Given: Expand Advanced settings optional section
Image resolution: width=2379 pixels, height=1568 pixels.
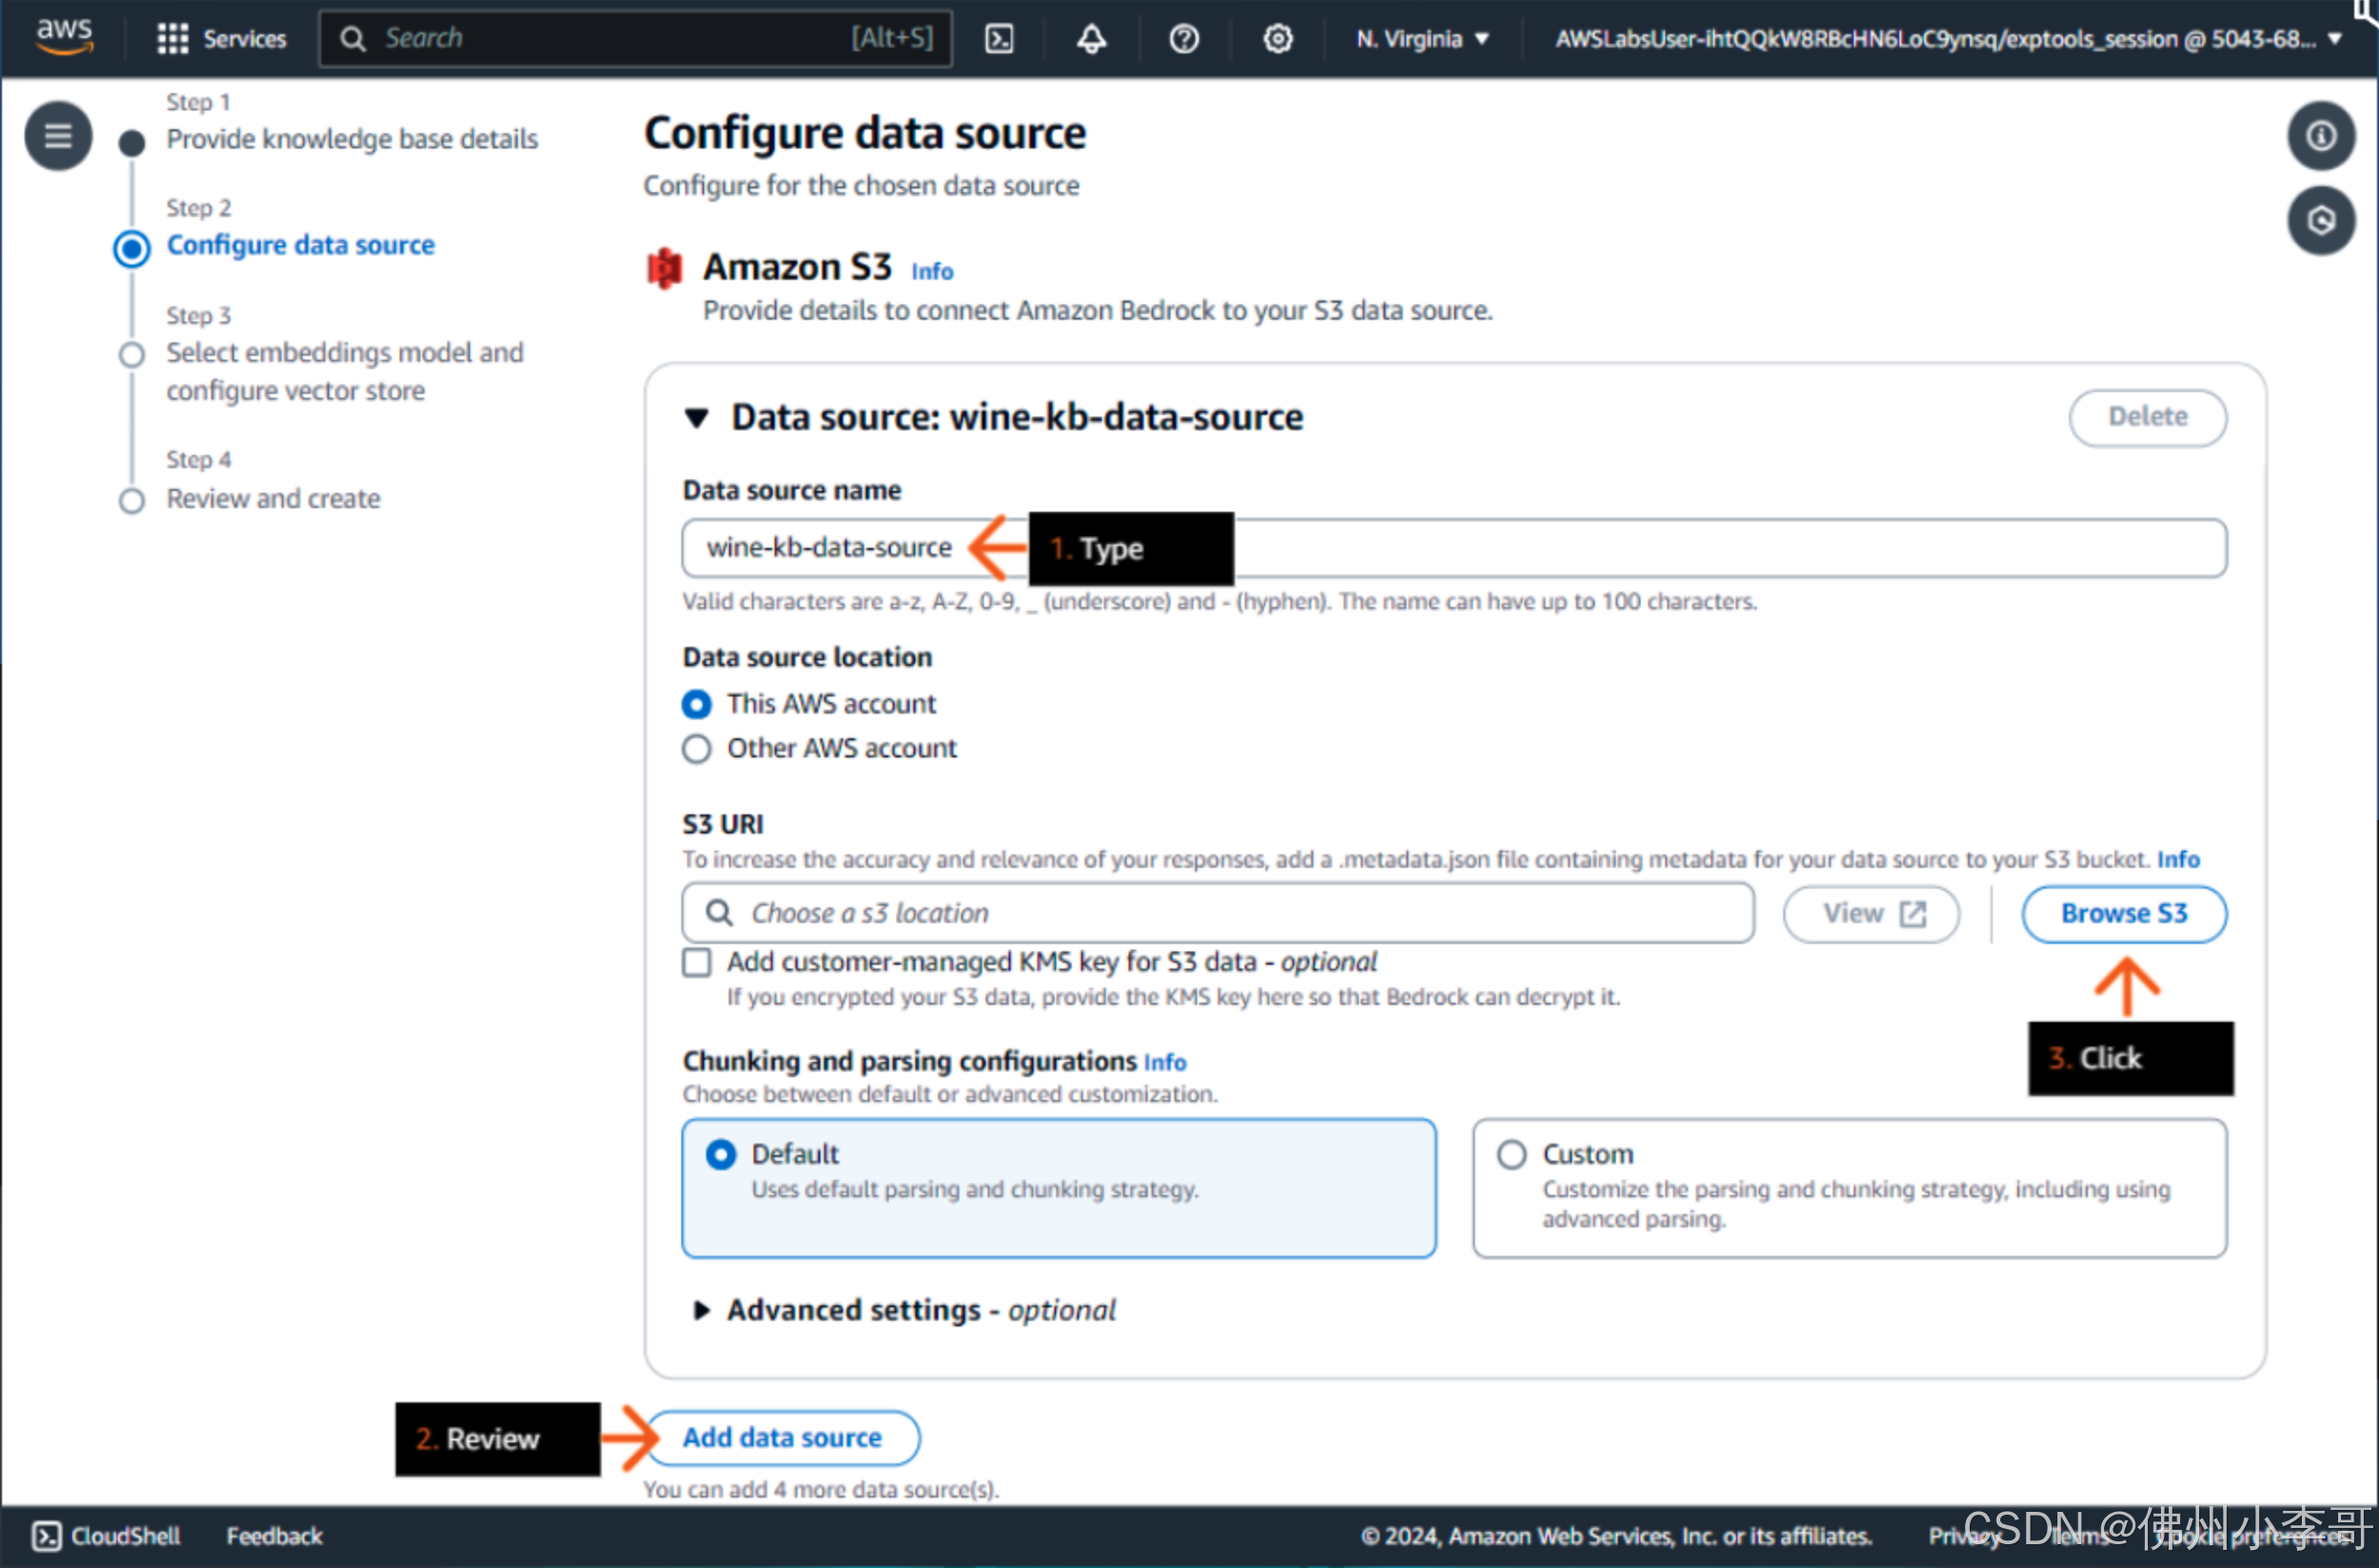Looking at the screenshot, I should [x=701, y=1310].
